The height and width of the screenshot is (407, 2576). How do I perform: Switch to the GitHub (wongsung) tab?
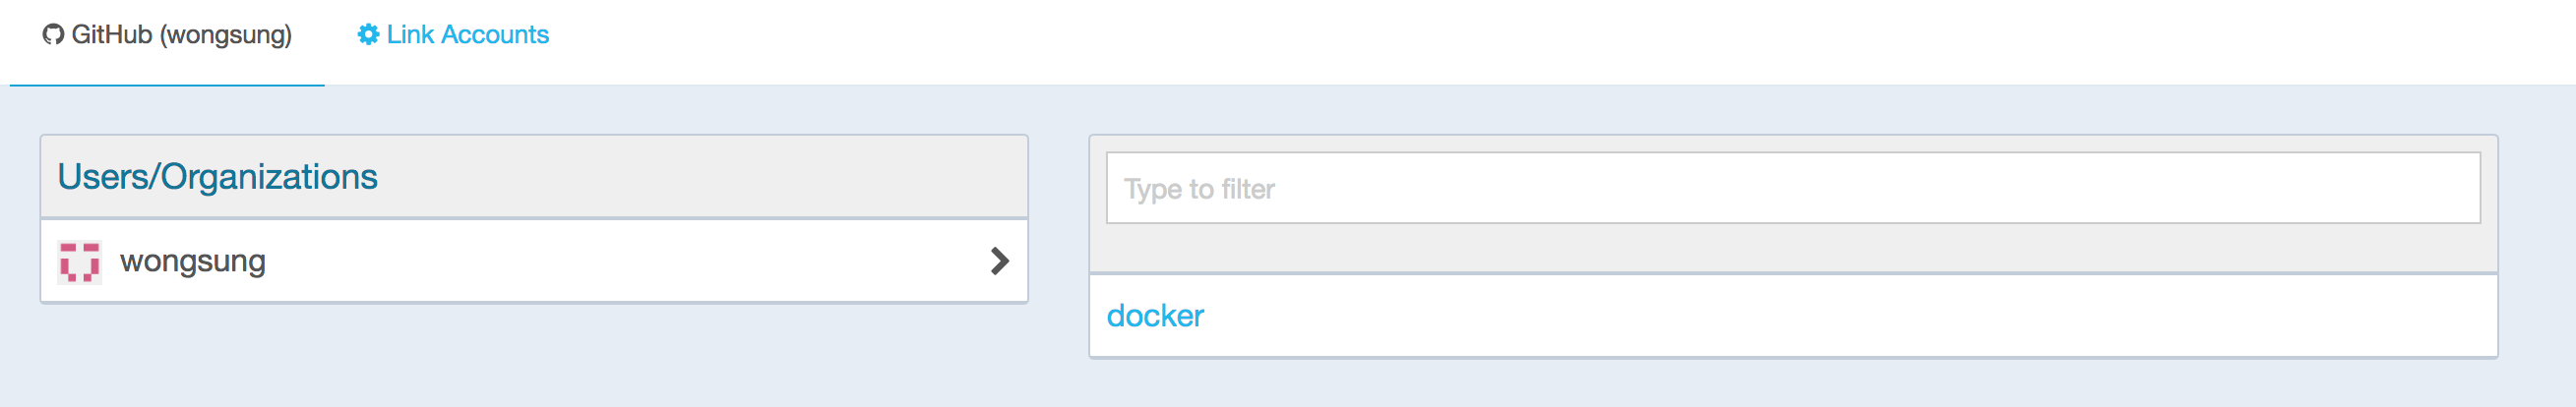point(167,40)
